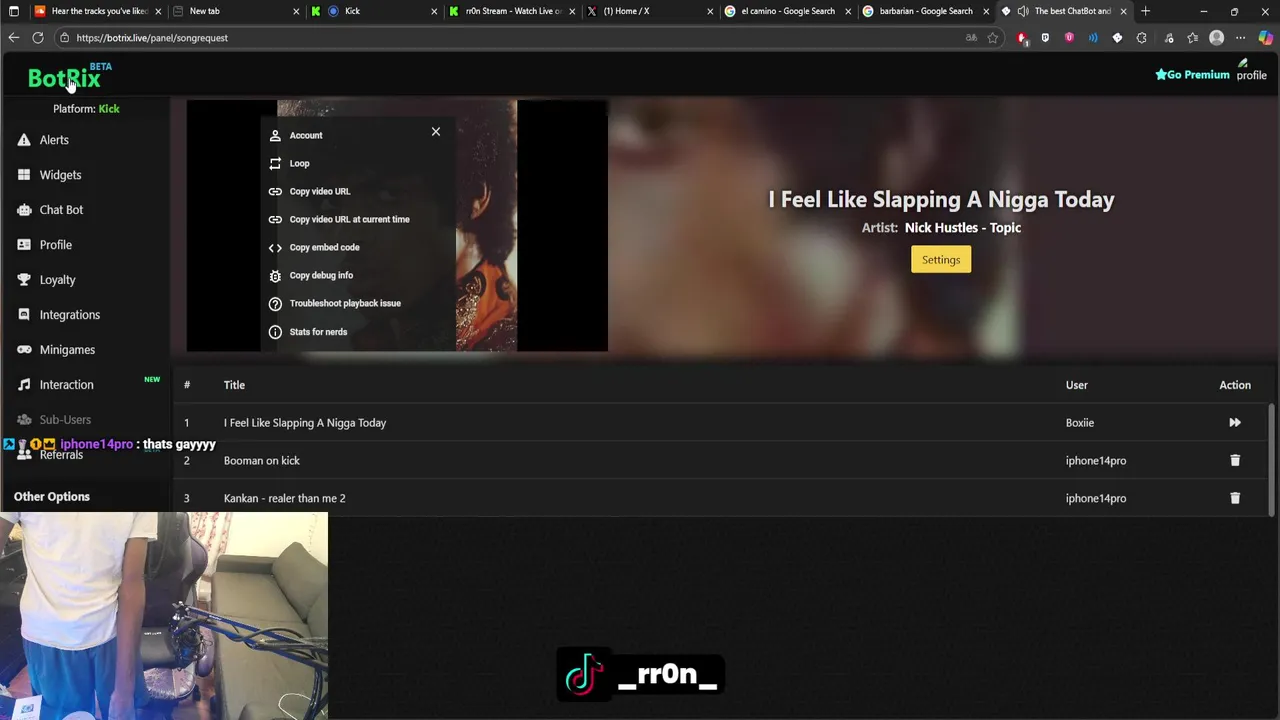Delete the Booman on kick request
The height and width of the screenshot is (720, 1280).
[x=1235, y=461]
